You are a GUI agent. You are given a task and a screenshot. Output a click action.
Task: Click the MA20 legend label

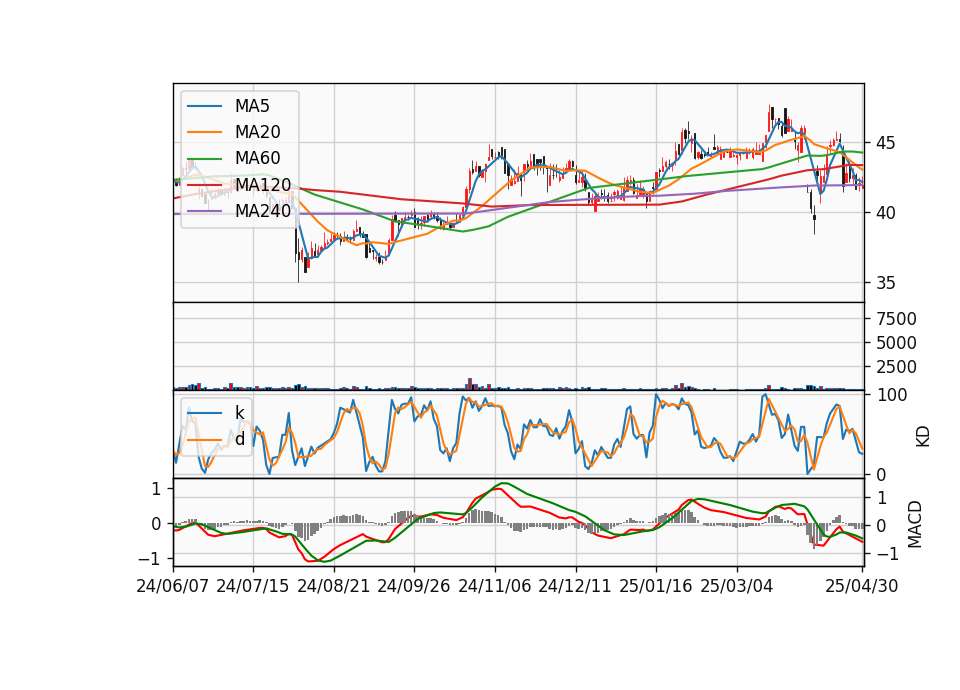[258, 132]
